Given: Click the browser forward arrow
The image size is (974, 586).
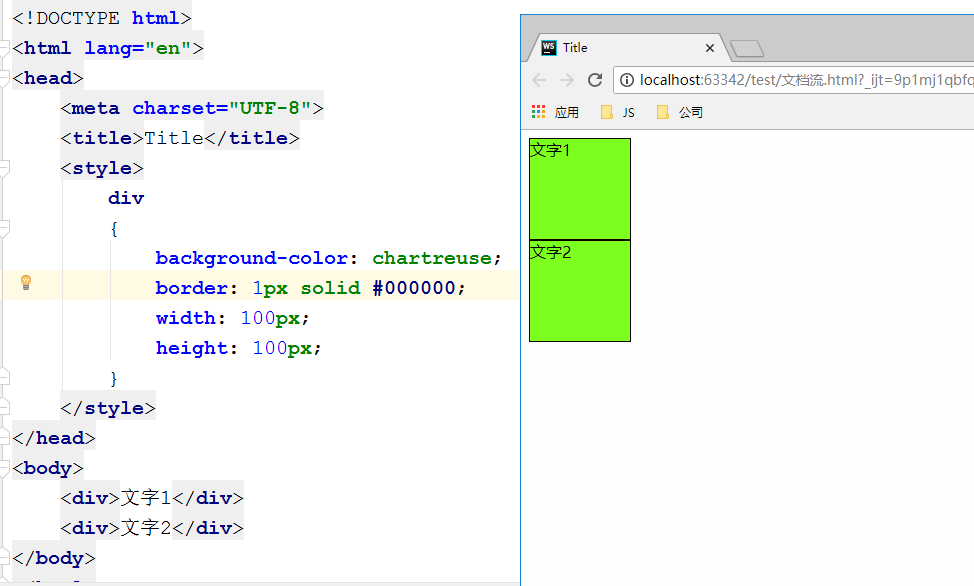Looking at the screenshot, I should point(567,80).
